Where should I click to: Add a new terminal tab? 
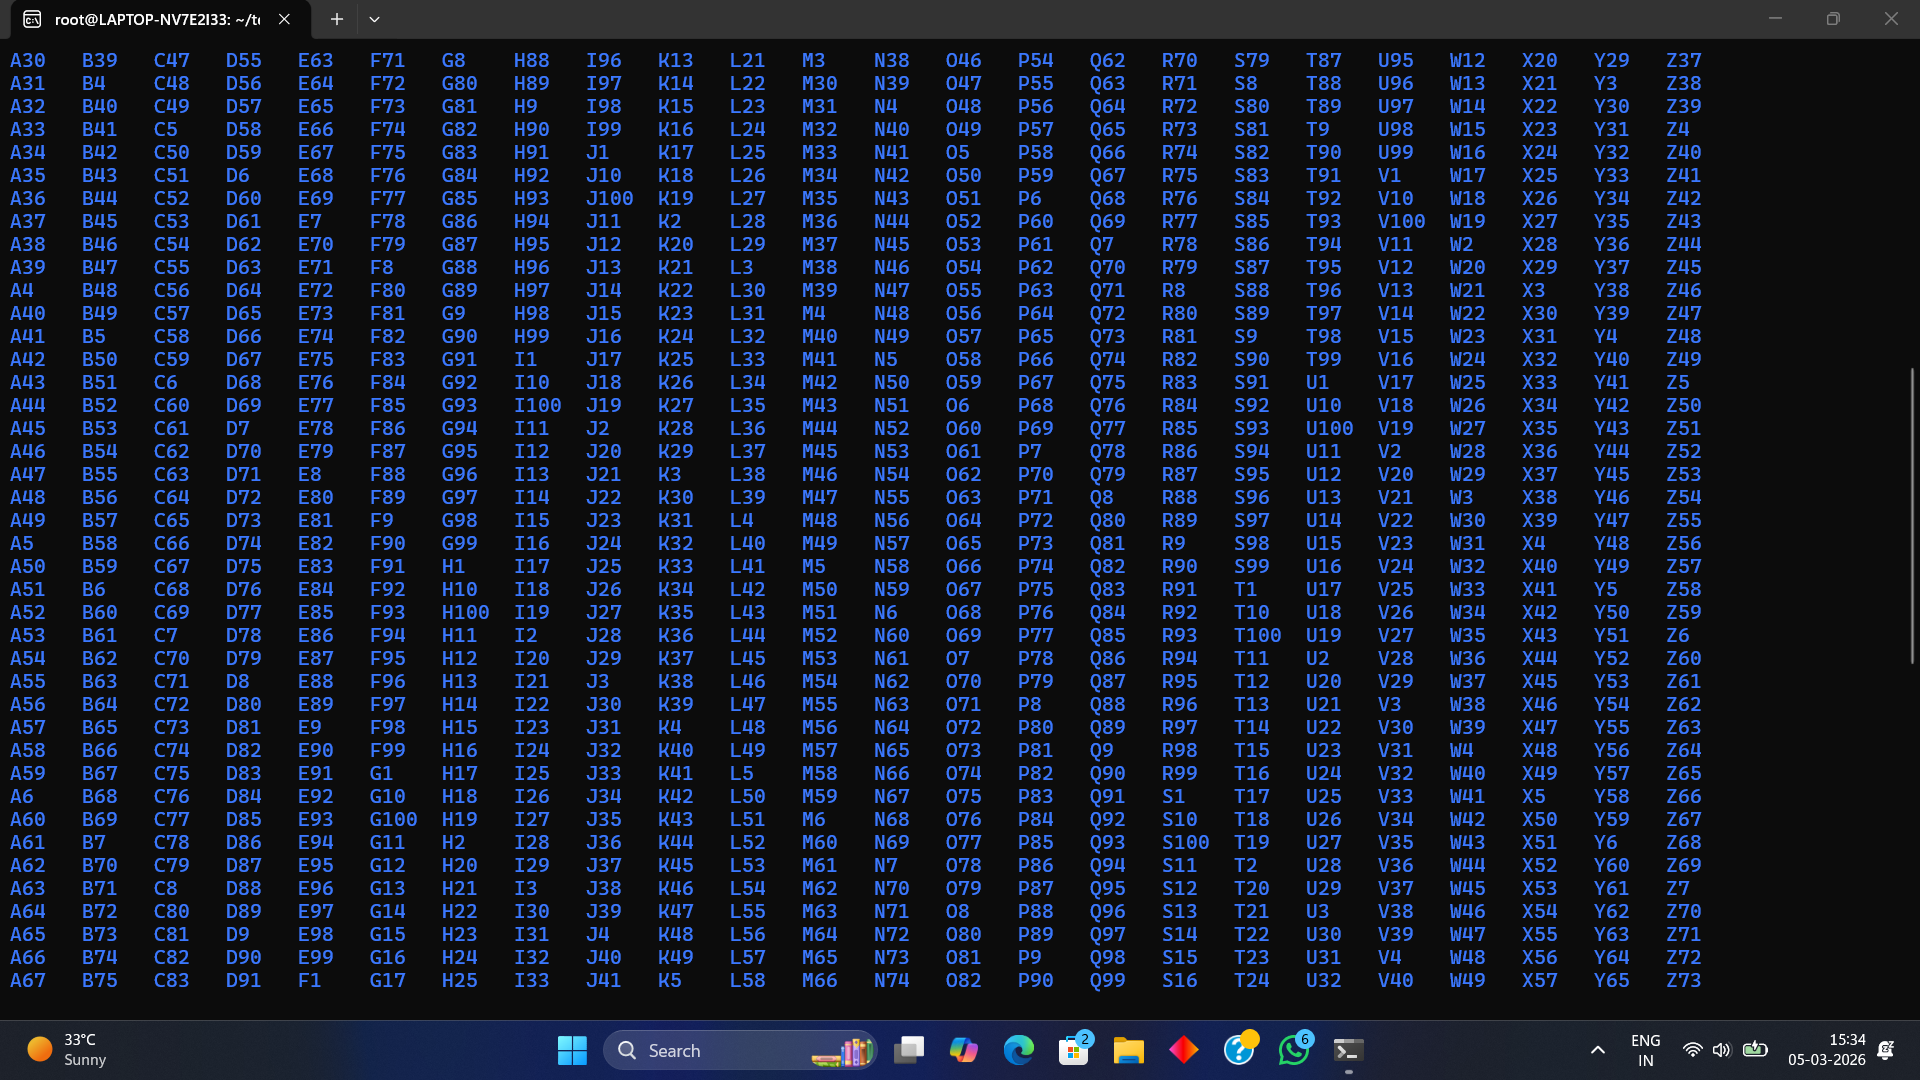(x=337, y=19)
